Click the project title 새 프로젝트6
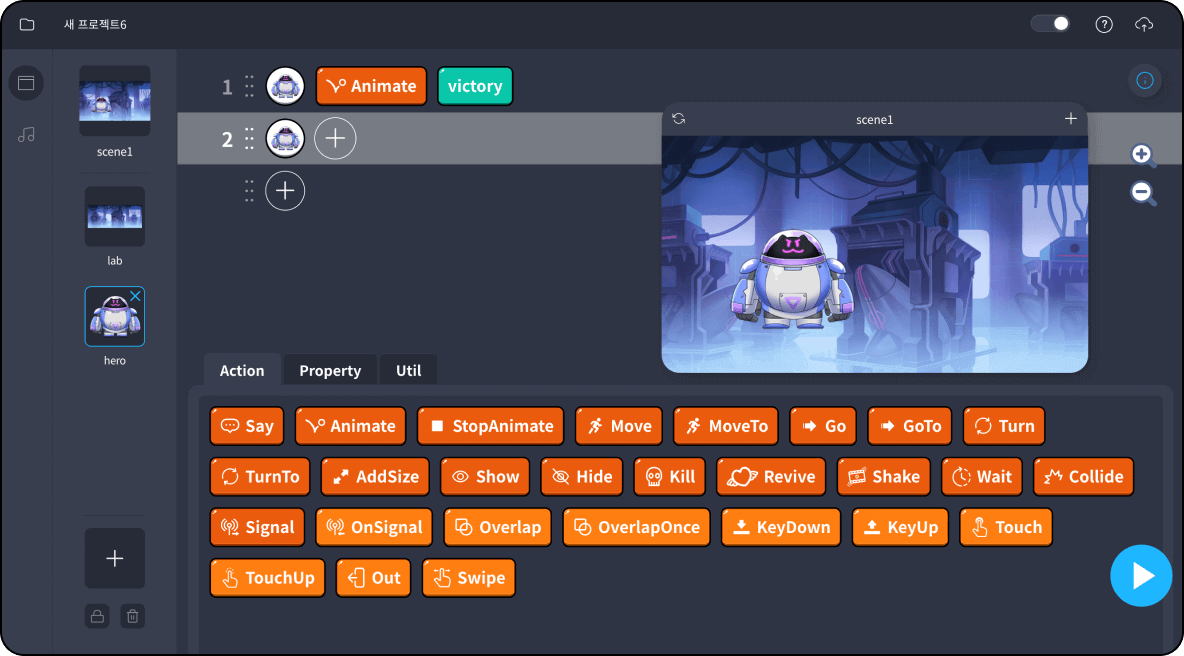 pos(95,24)
